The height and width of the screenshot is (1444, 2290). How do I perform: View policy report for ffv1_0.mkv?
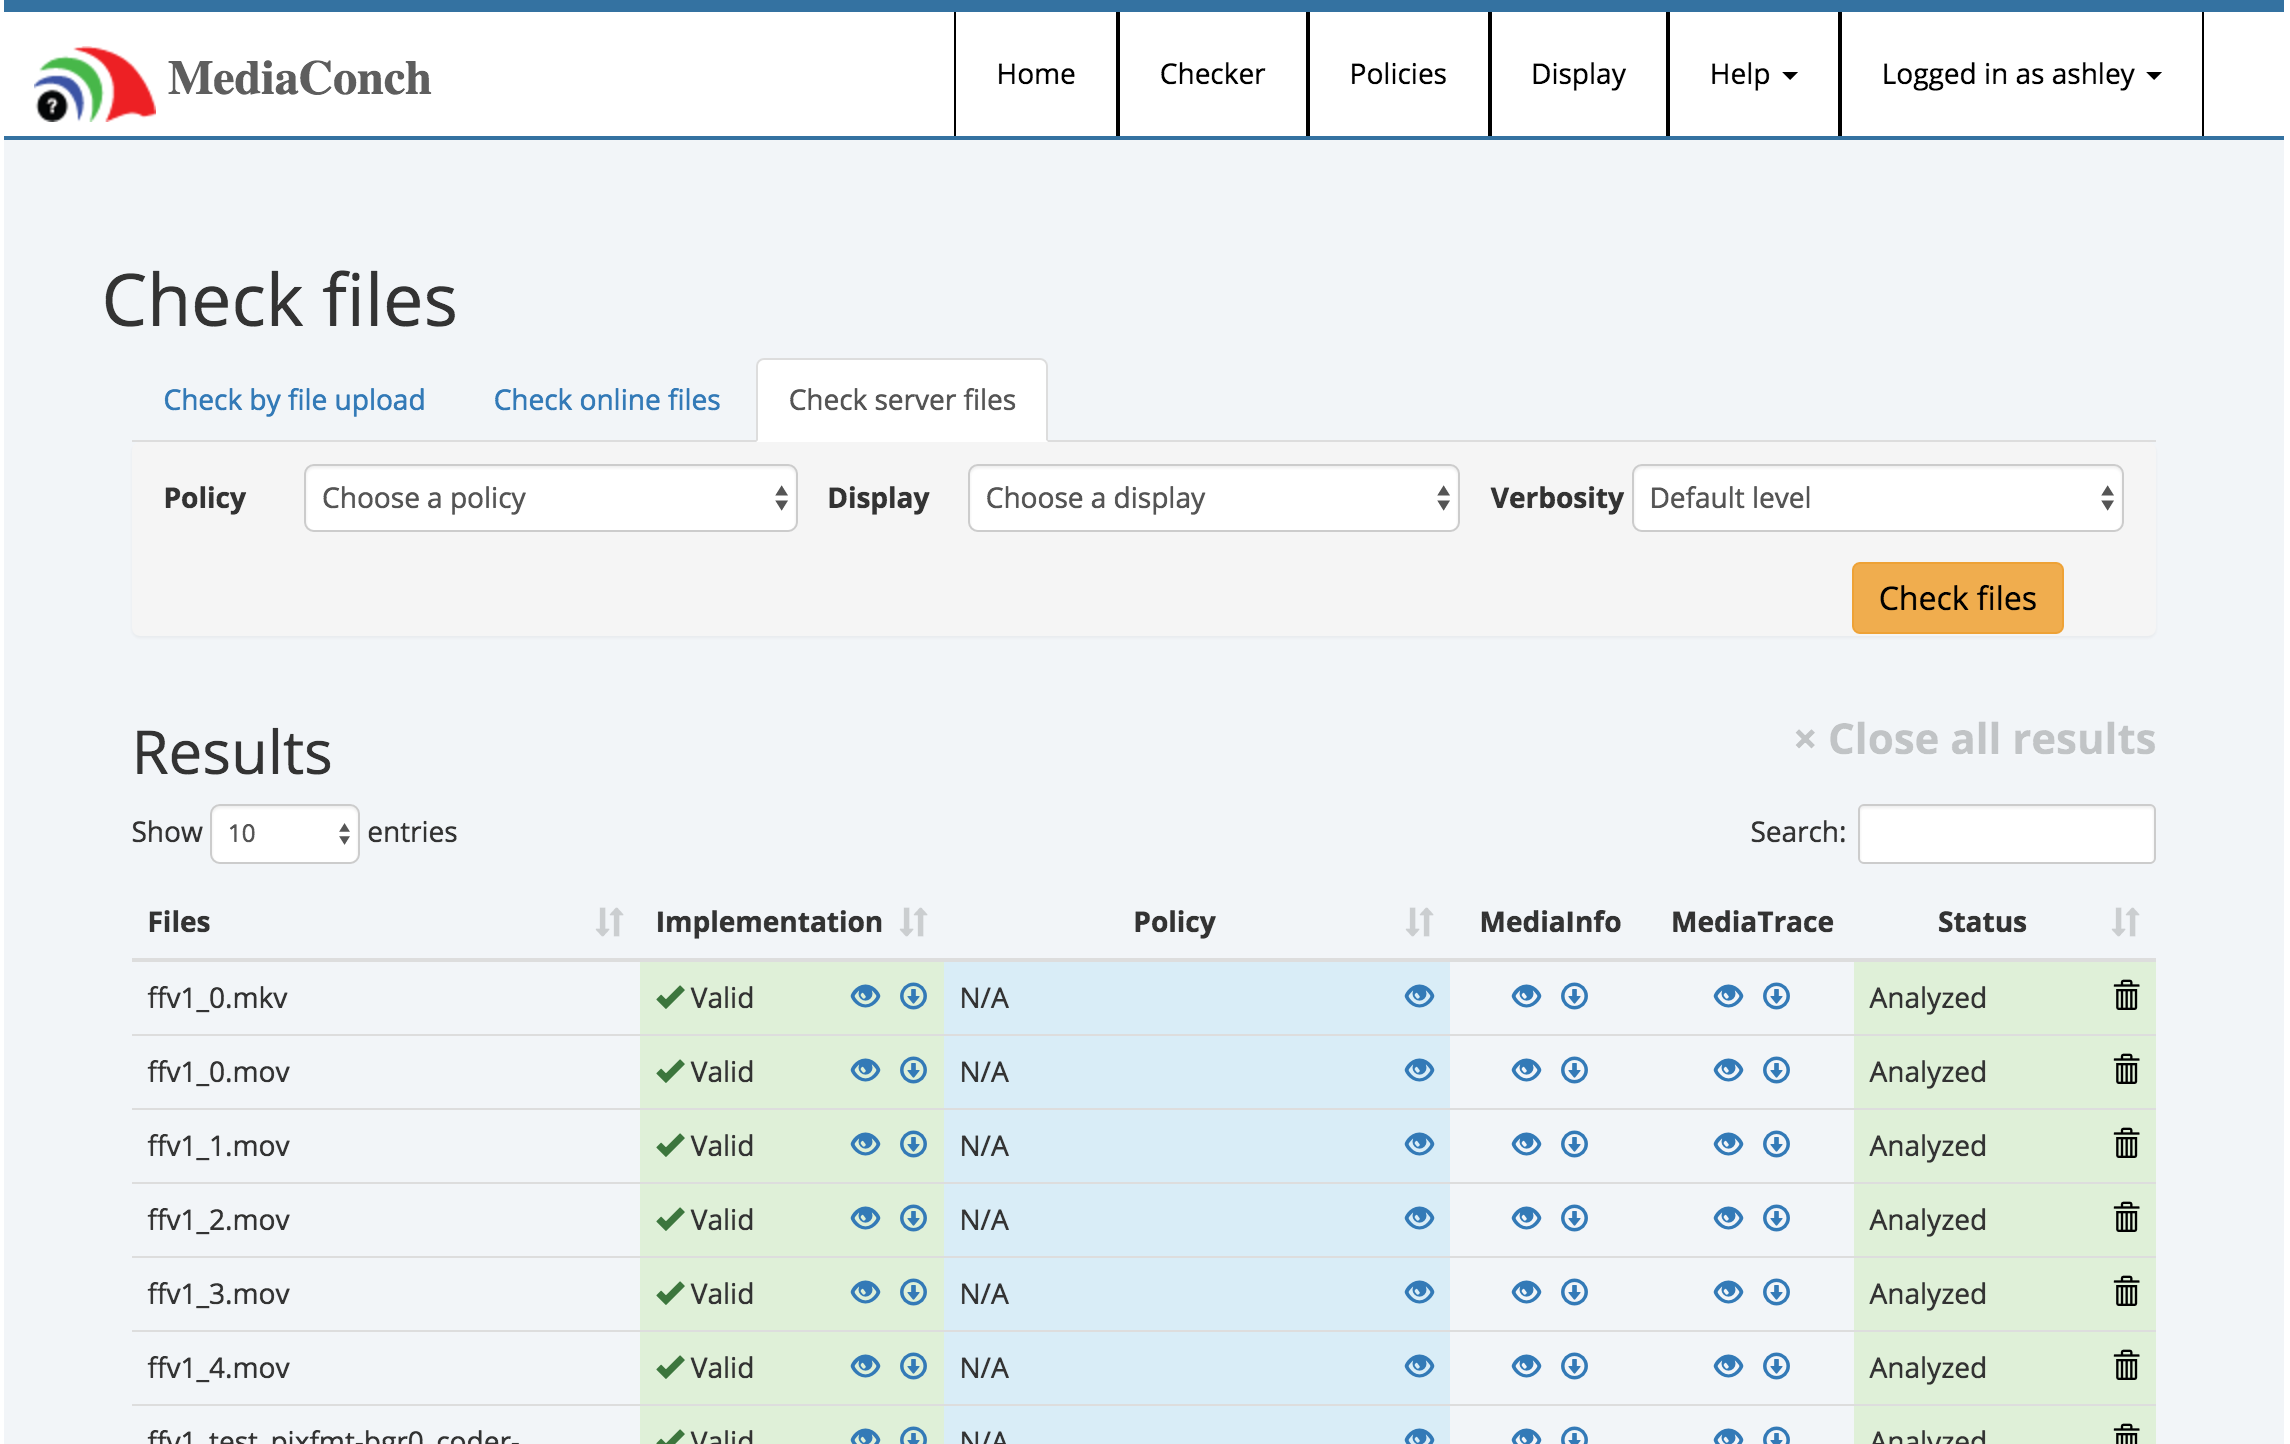tap(1419, 996)
